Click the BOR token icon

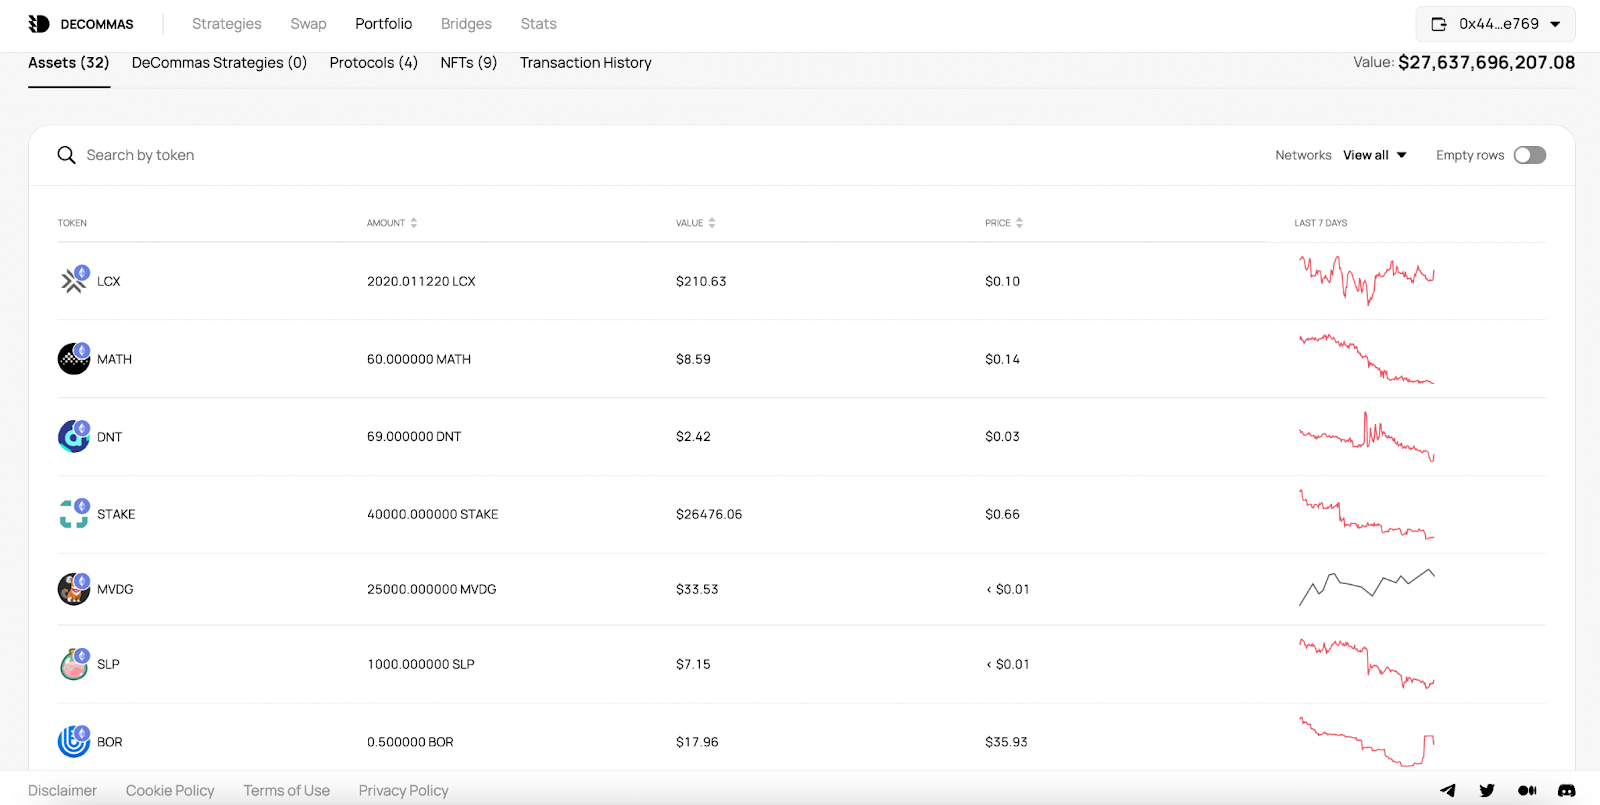click(x=73, y=742)
